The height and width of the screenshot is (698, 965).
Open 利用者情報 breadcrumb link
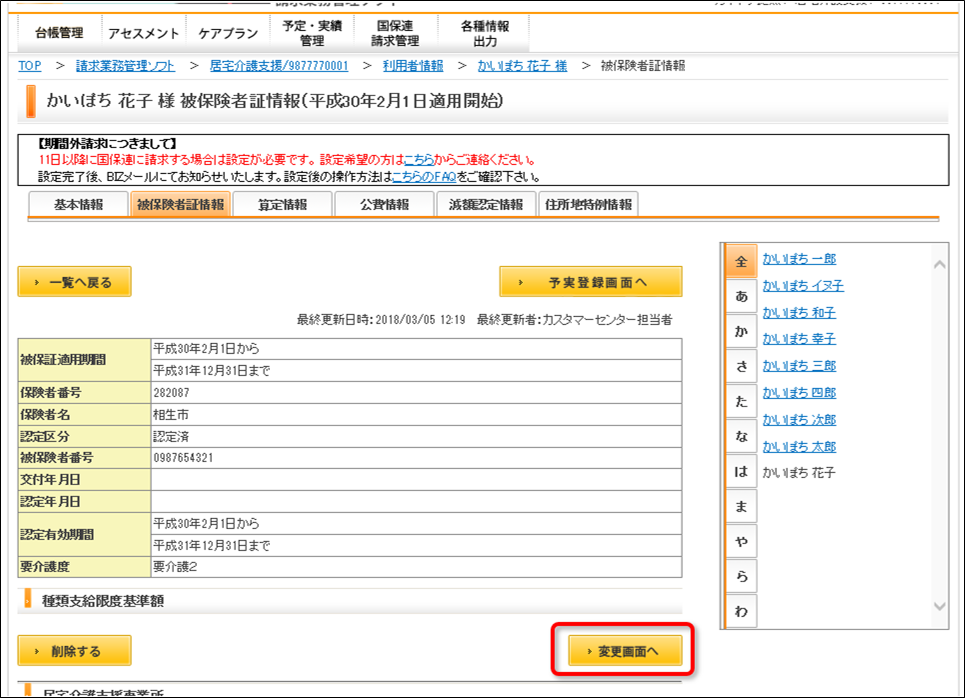413,66
